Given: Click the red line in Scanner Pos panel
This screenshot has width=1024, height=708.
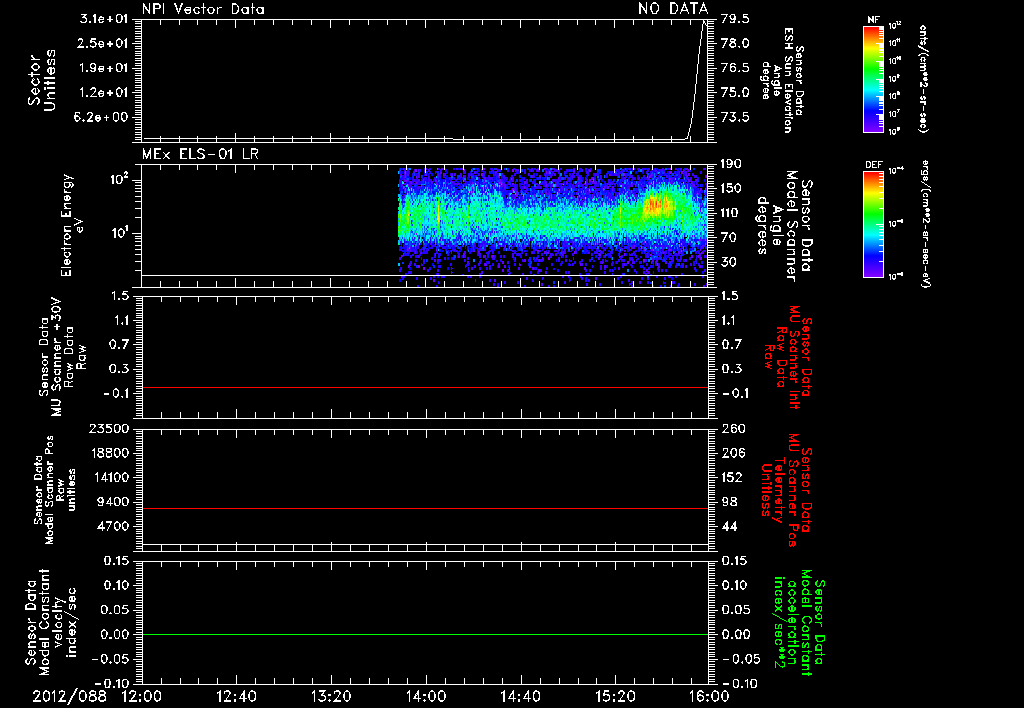Looking at the screenshot, I should tap(425, 508).
